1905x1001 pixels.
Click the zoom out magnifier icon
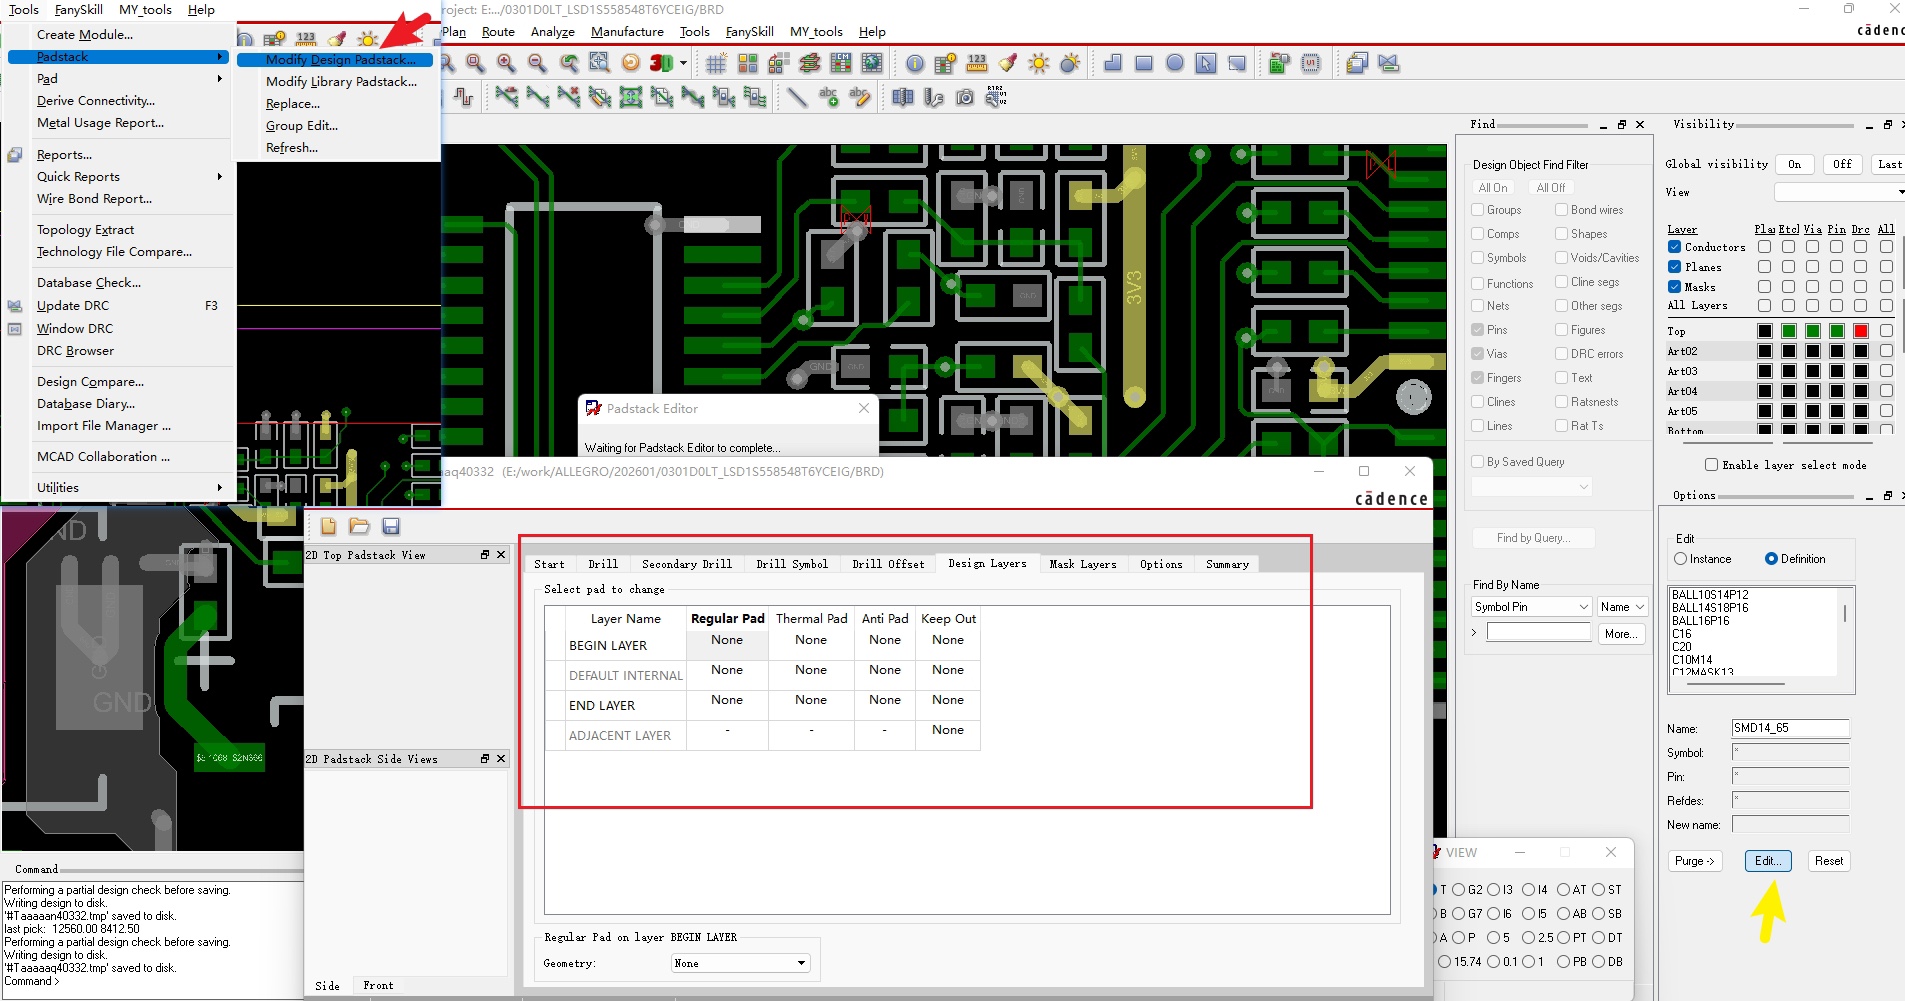538,64
